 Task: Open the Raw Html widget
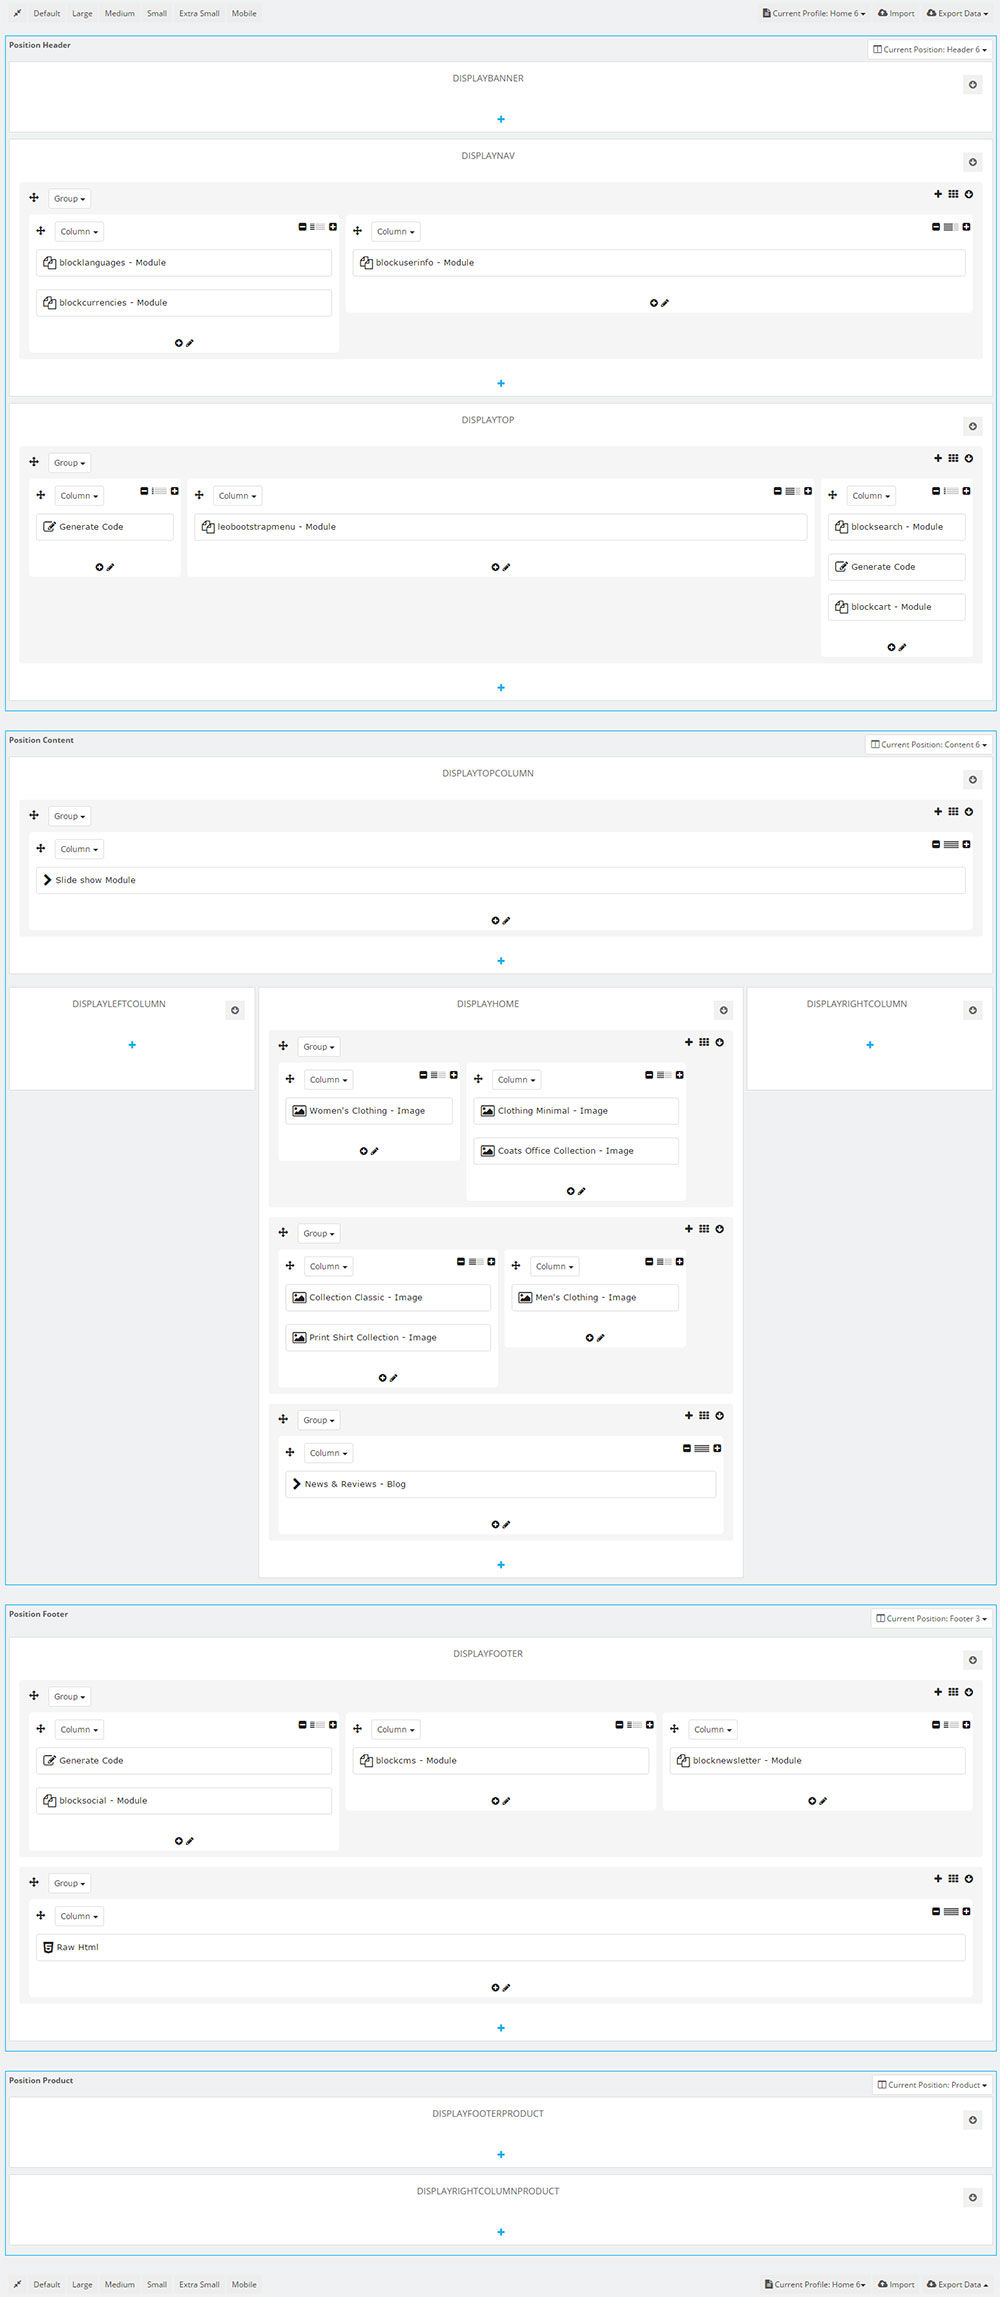[x=501, y=1947]
